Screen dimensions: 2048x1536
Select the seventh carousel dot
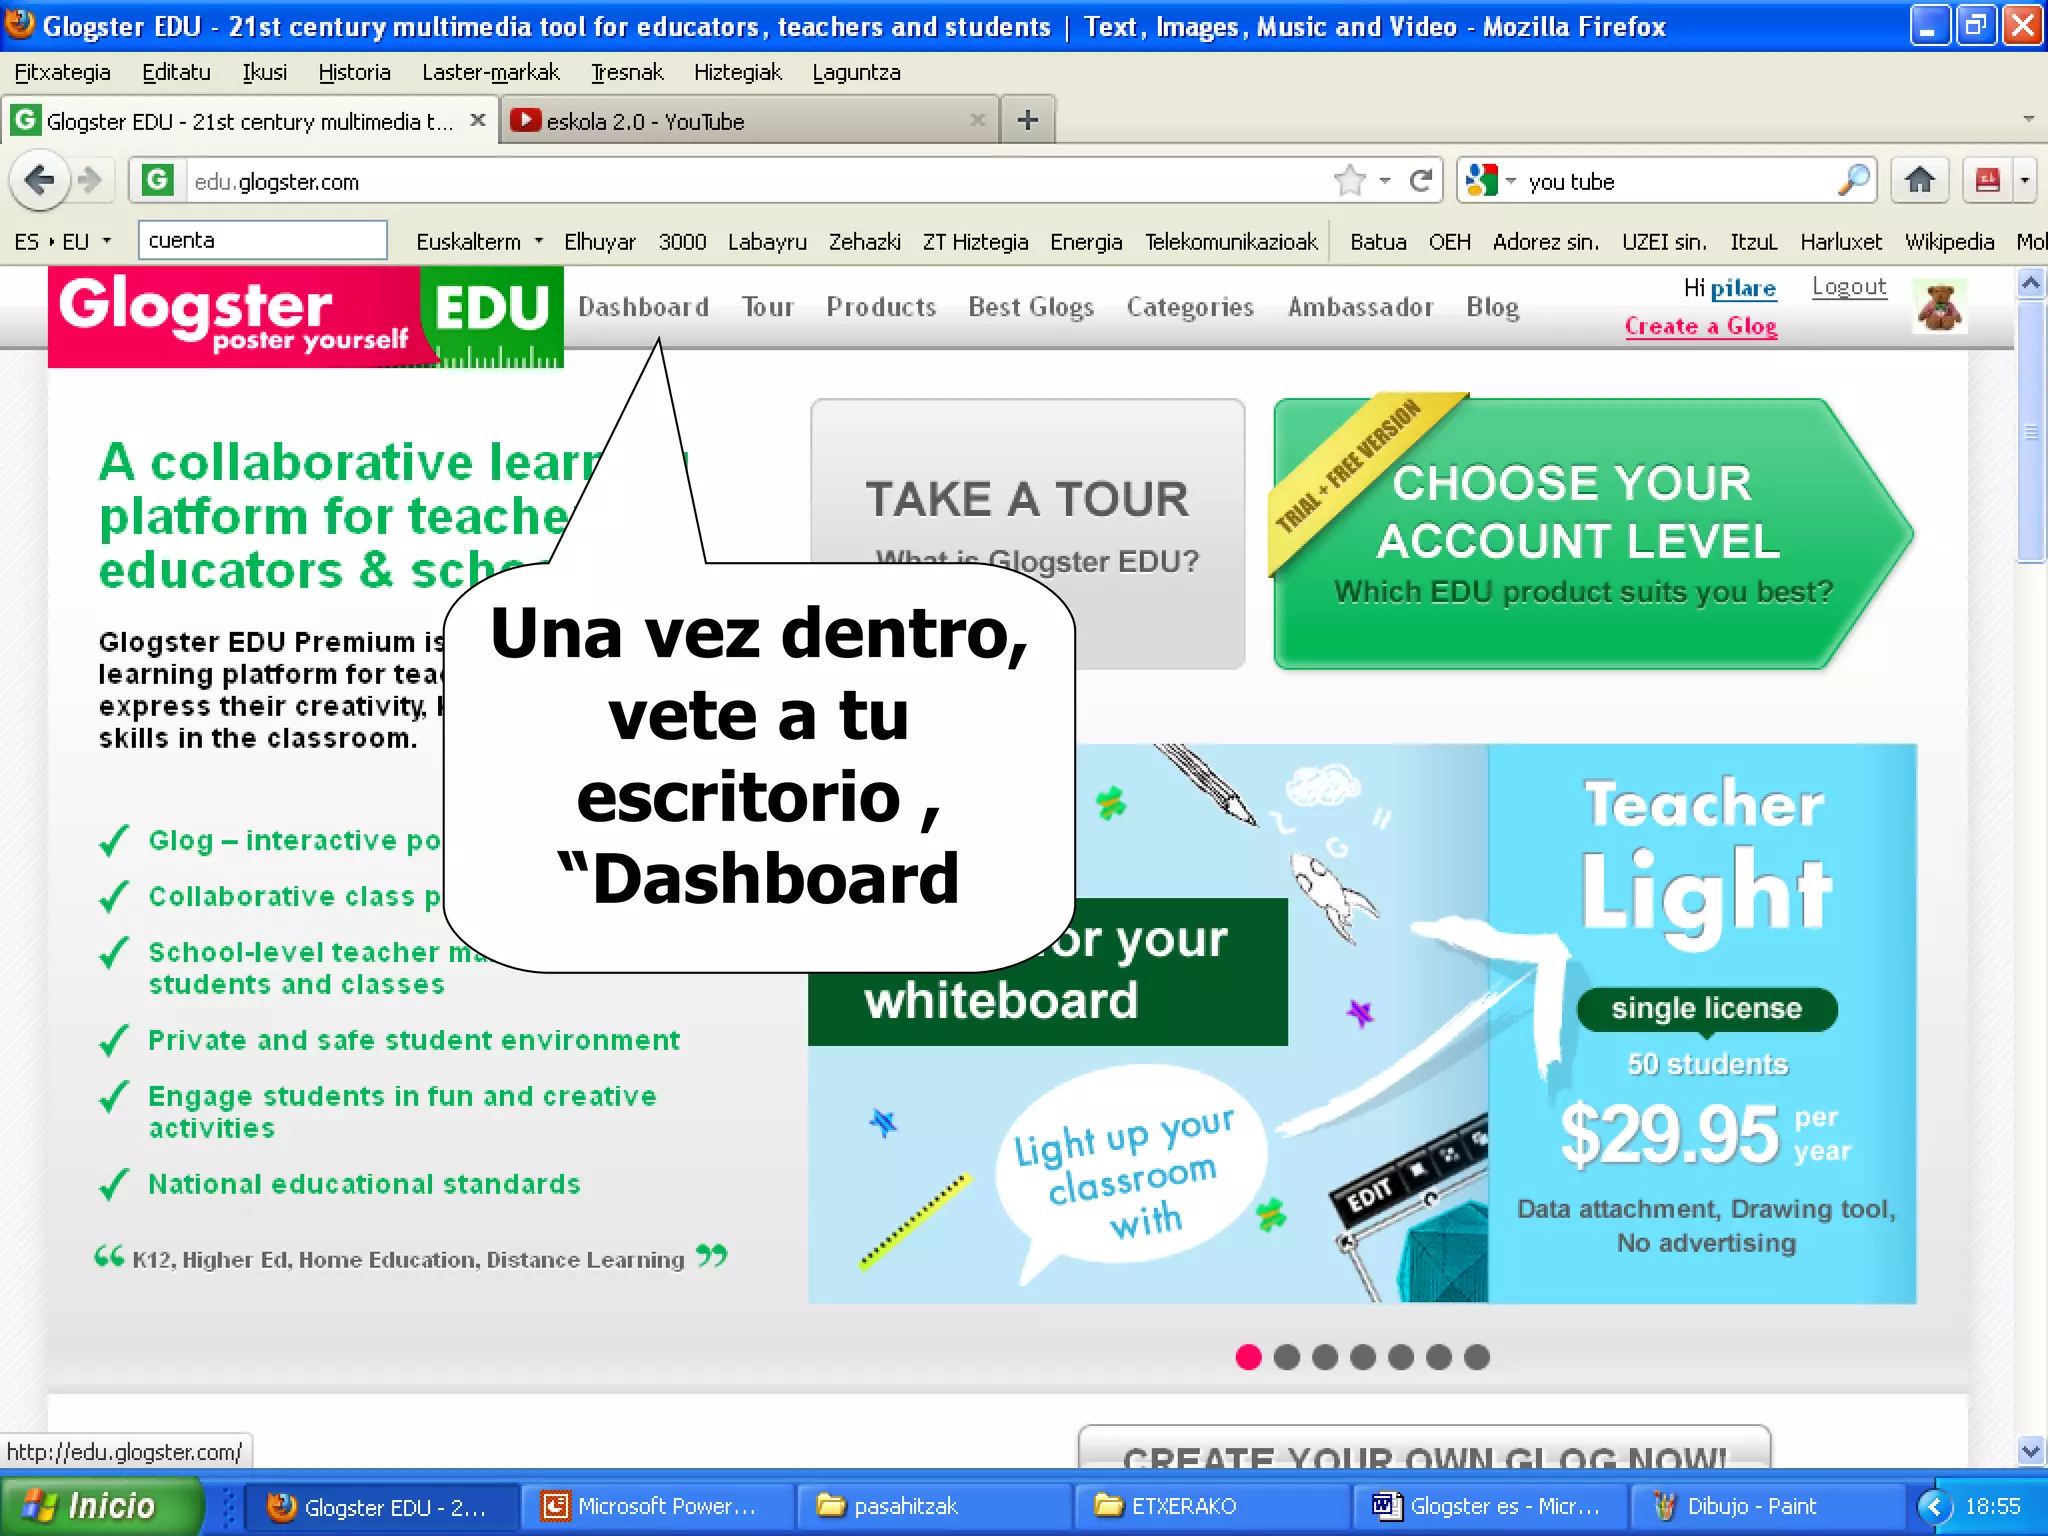point(1477,1357)
